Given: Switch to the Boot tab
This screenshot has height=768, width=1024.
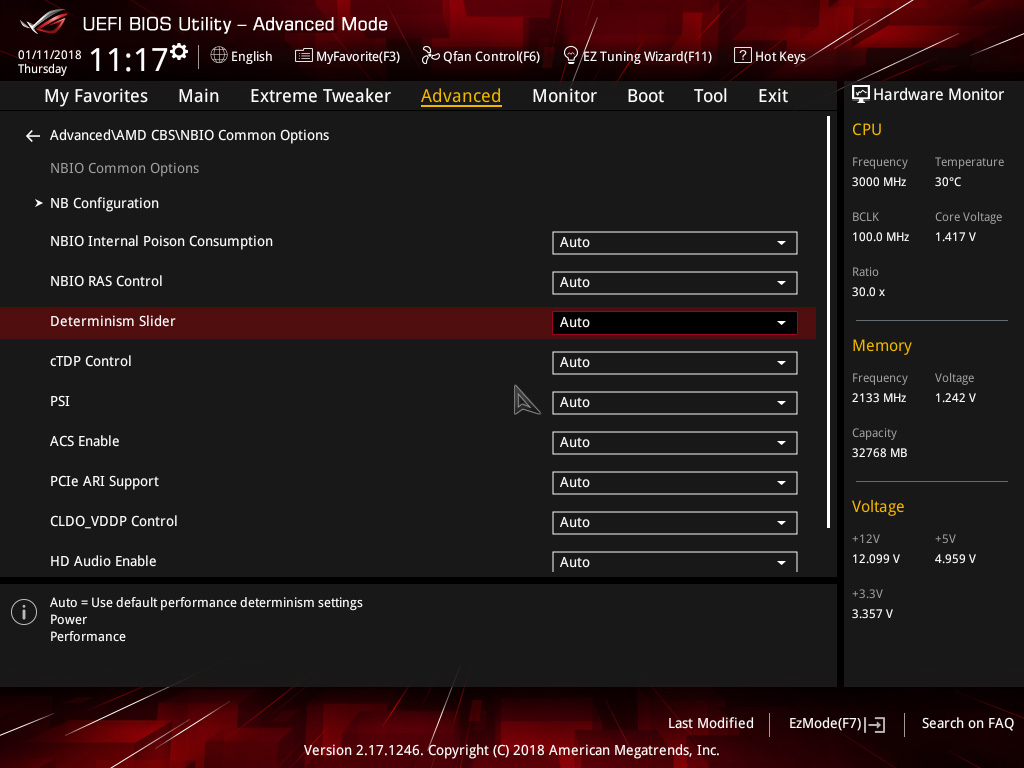Looking at the screenshot, I should (645, 96).
